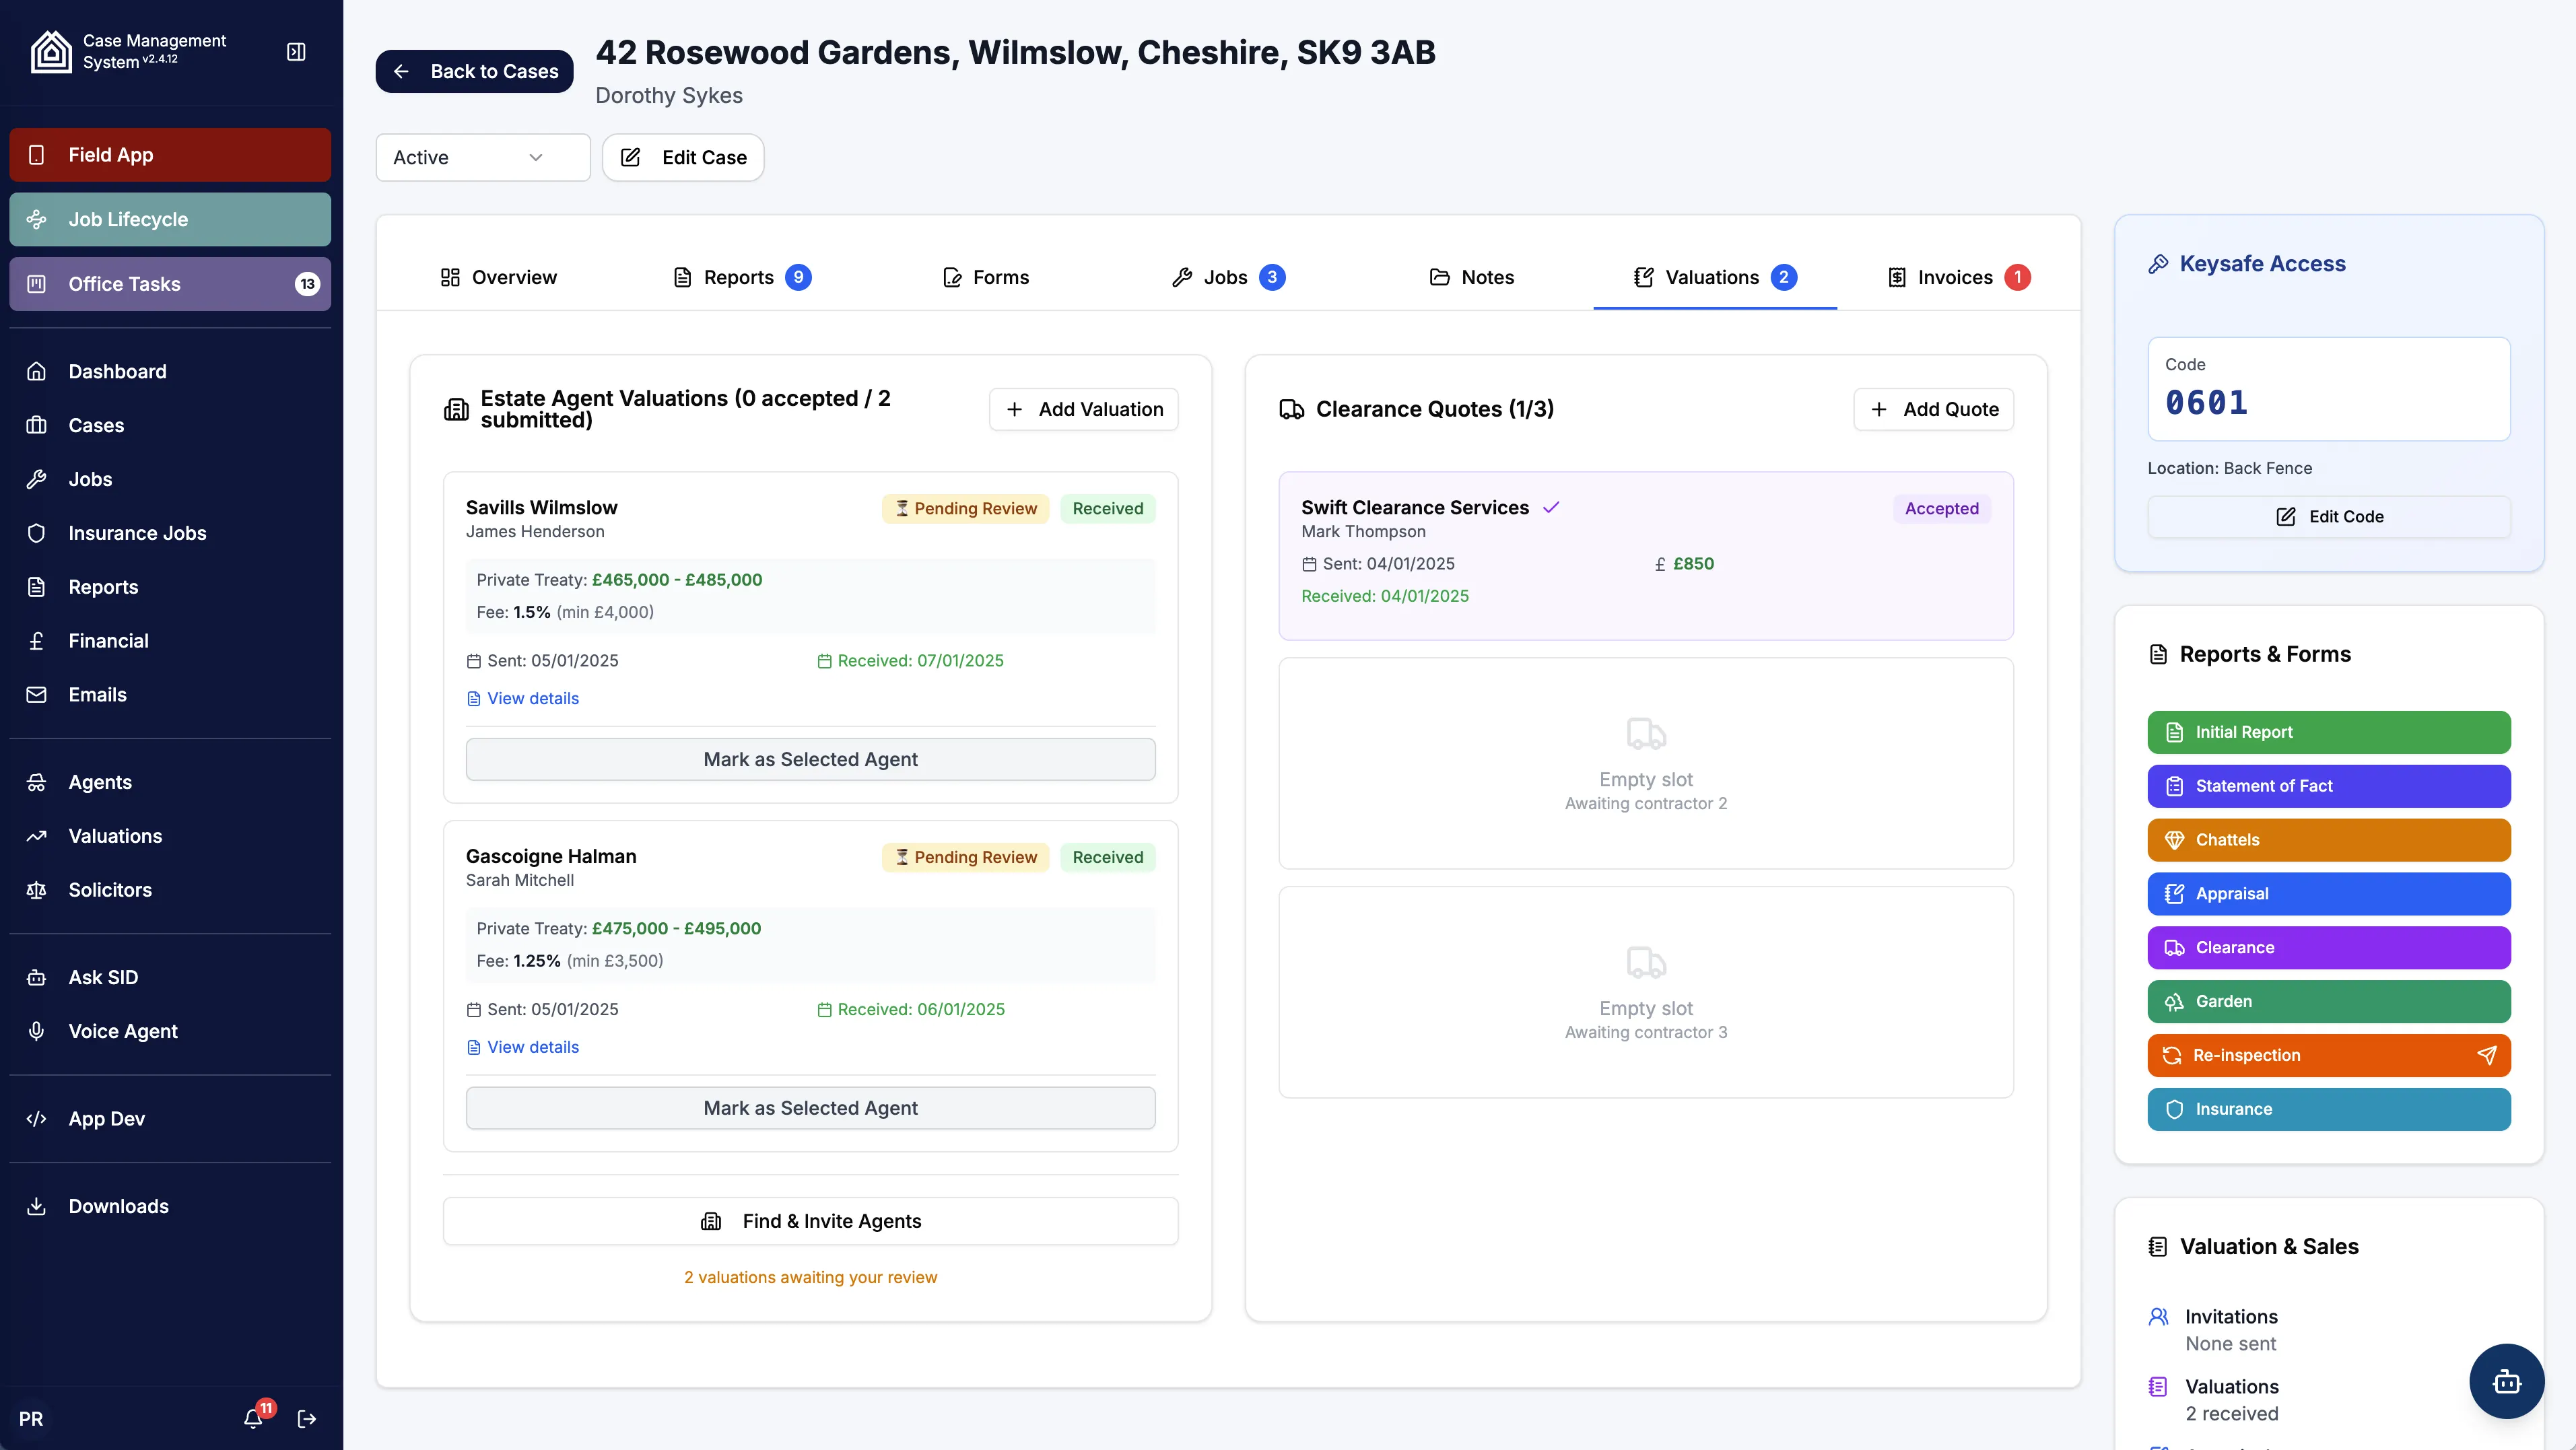Open the Chattels form
2576x1450 pixels.
point(2329,840)
